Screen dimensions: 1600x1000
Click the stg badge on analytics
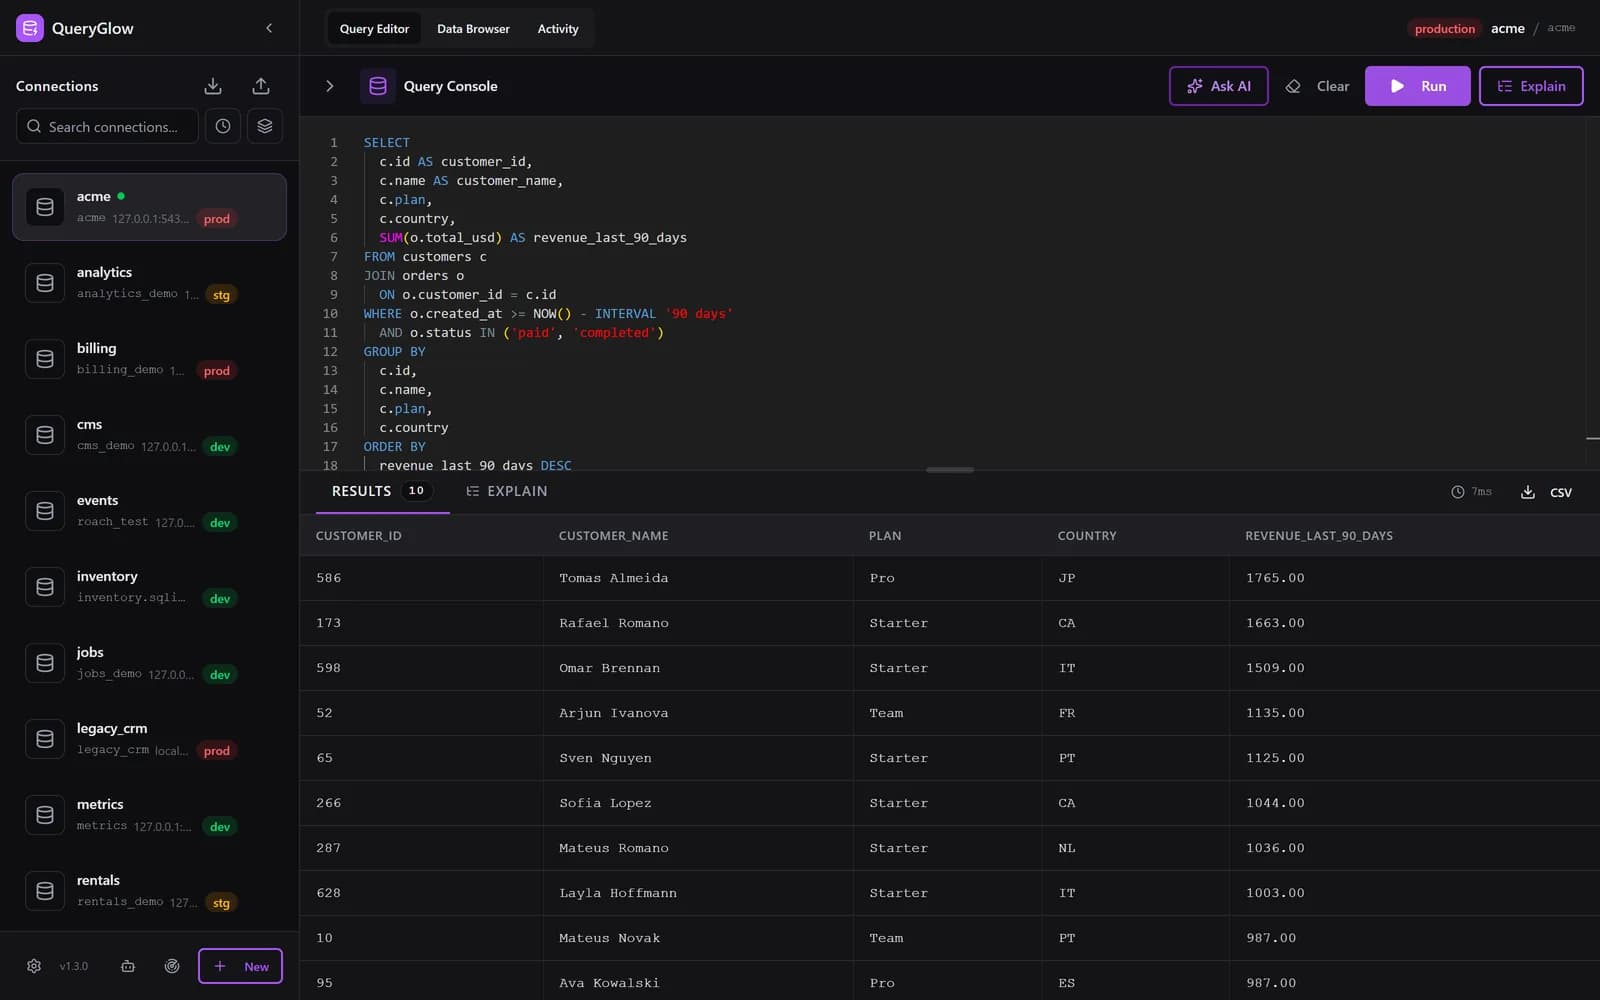tap(221, 295)
